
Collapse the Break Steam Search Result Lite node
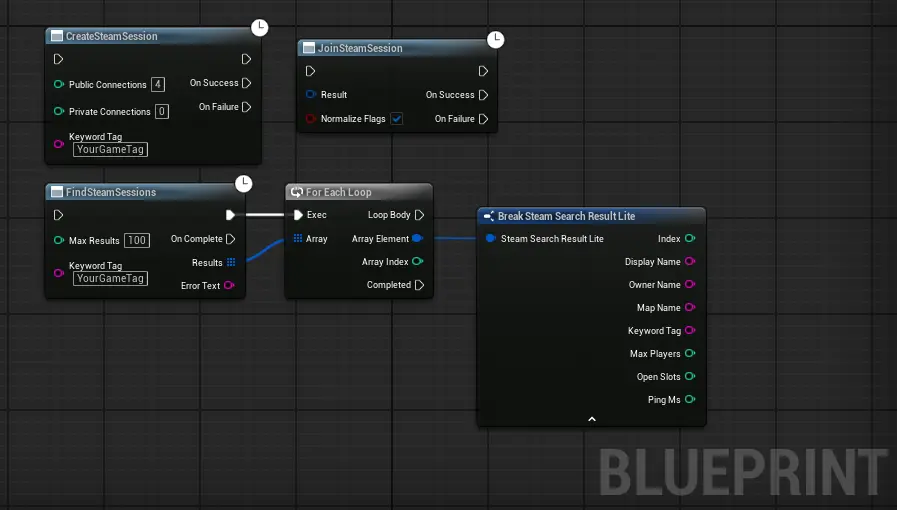591,419
